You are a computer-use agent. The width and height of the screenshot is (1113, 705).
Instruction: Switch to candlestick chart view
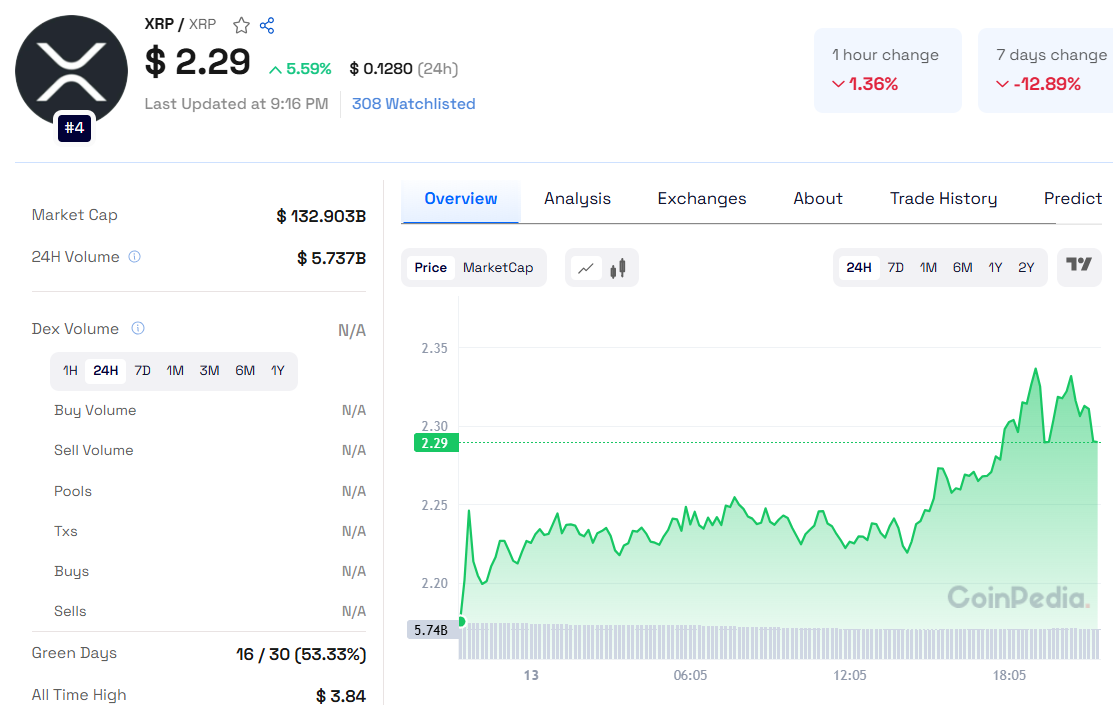click(620, 268)
